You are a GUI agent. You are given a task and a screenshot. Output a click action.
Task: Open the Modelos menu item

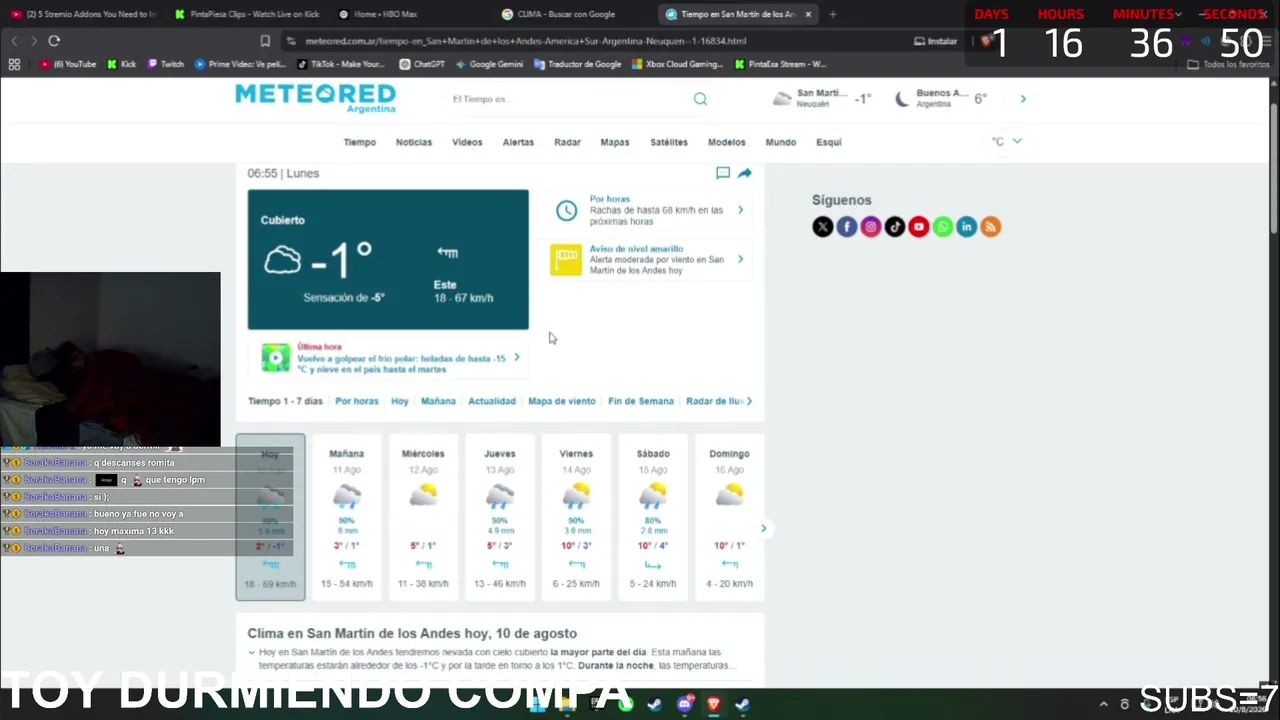pyautogui.click(x=727, y=142)
